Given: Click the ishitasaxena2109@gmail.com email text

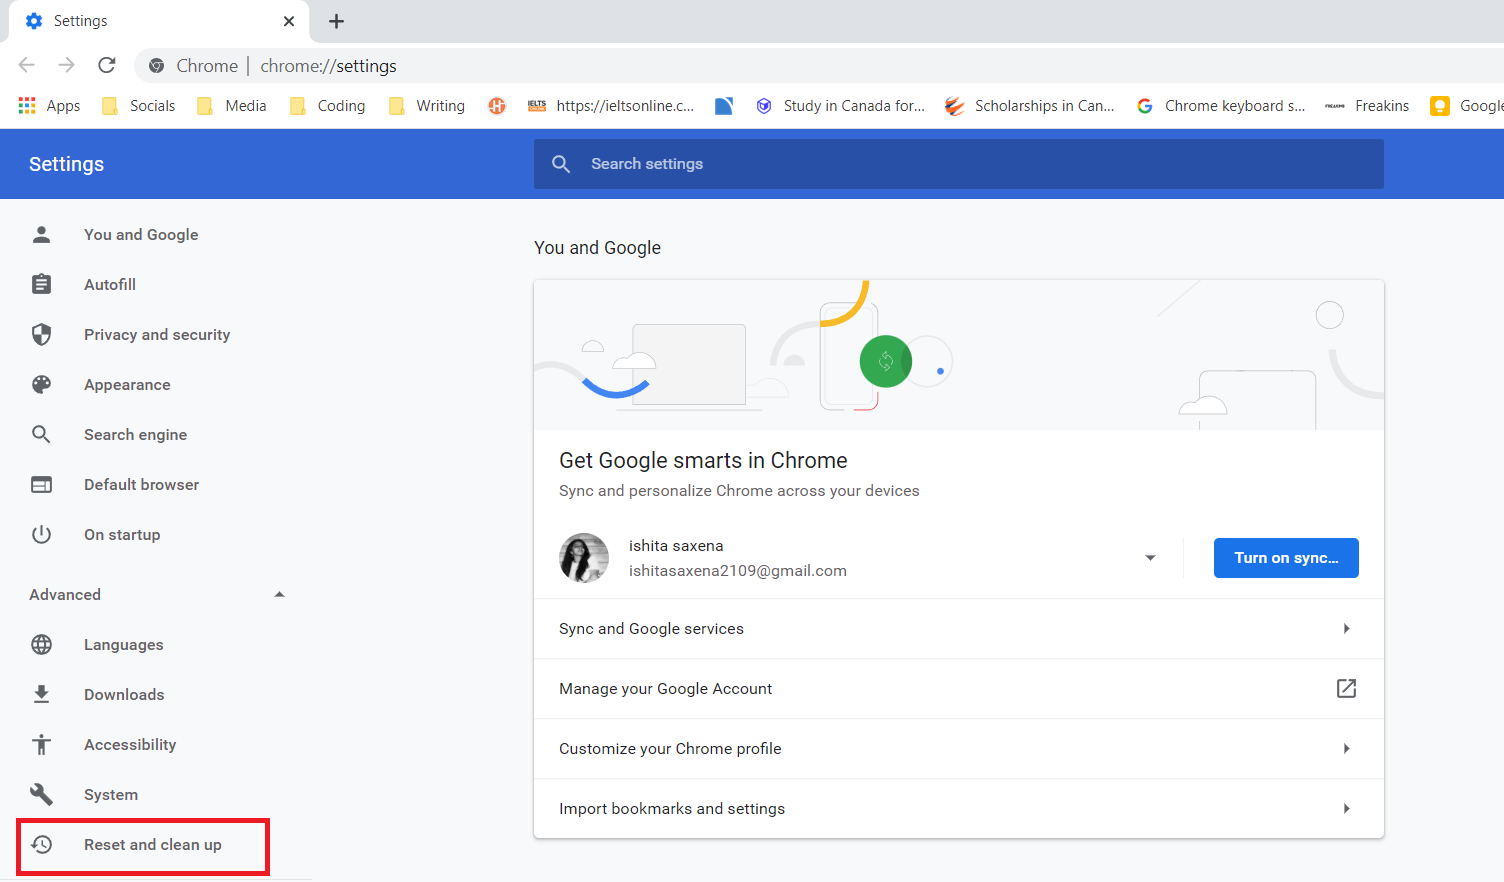Looking at the screenshot, I should coord(738,571).
